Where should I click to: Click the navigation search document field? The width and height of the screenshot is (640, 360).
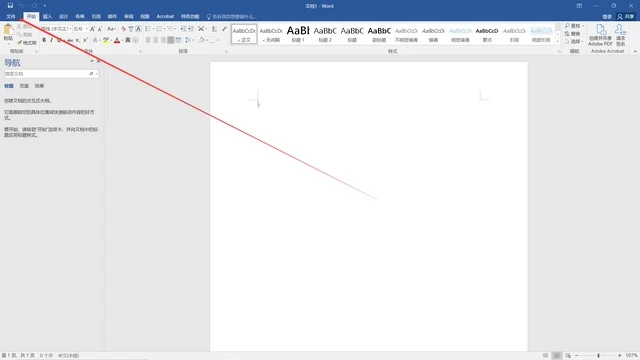(47, 74)
